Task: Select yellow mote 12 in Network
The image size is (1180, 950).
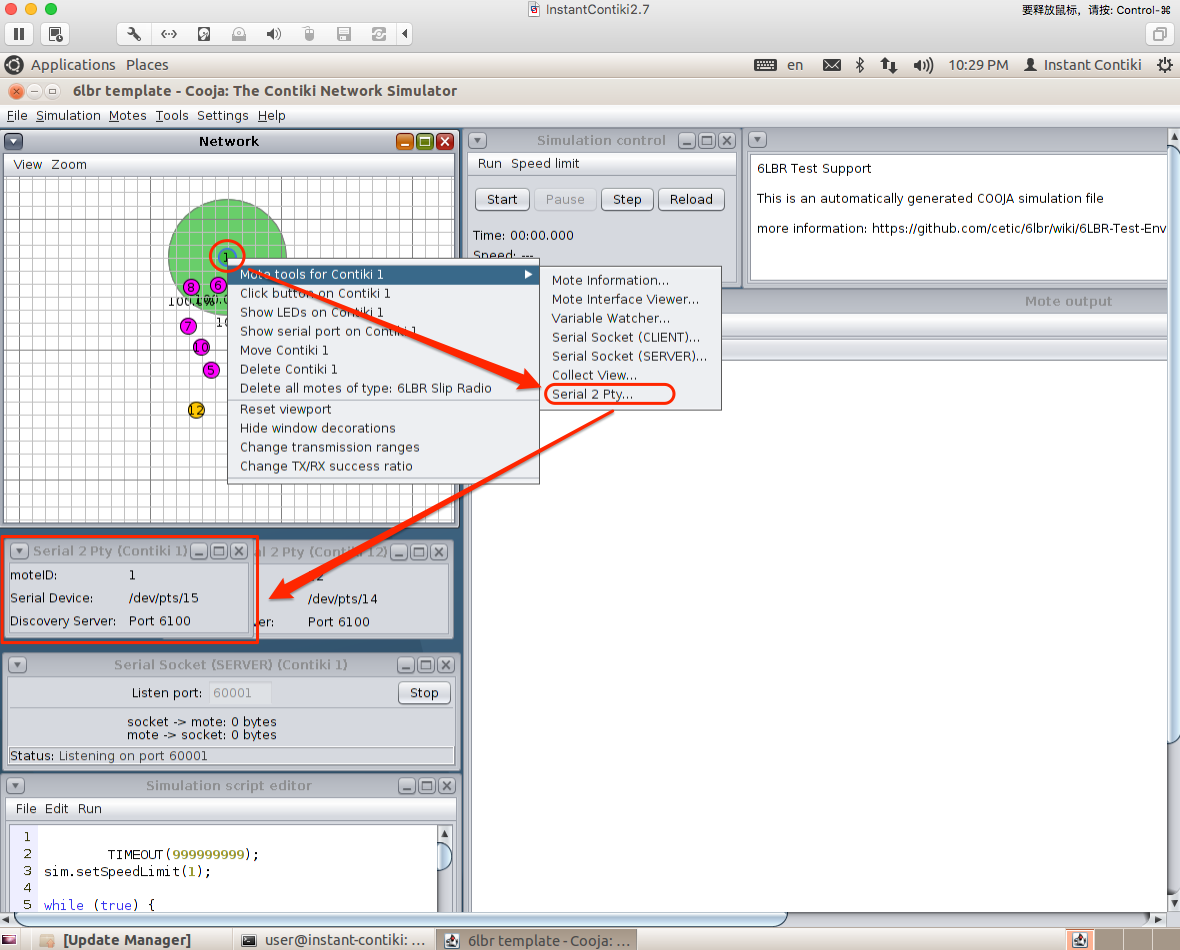Action: click(x=196, y=410)
